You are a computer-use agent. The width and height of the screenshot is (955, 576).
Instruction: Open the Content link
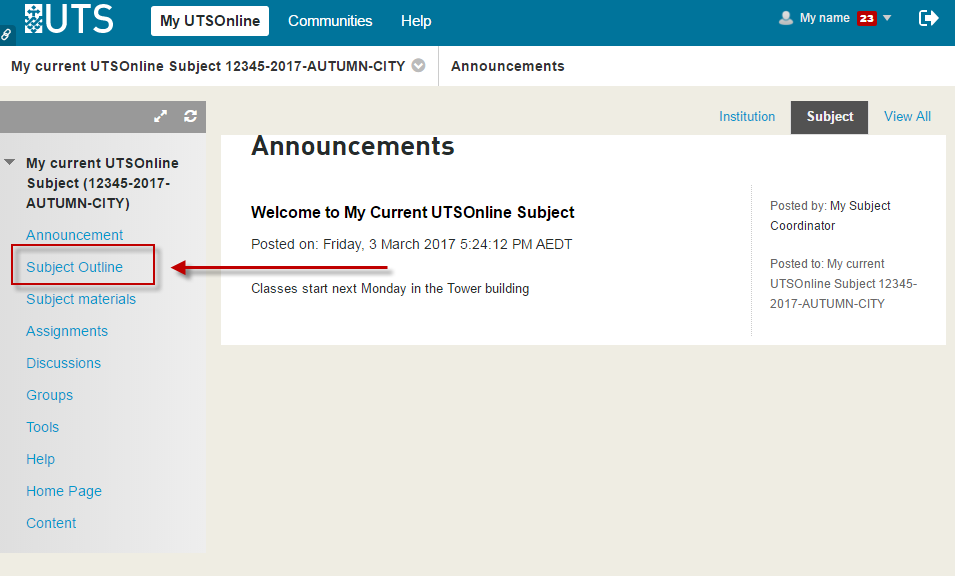click(51, 523)
